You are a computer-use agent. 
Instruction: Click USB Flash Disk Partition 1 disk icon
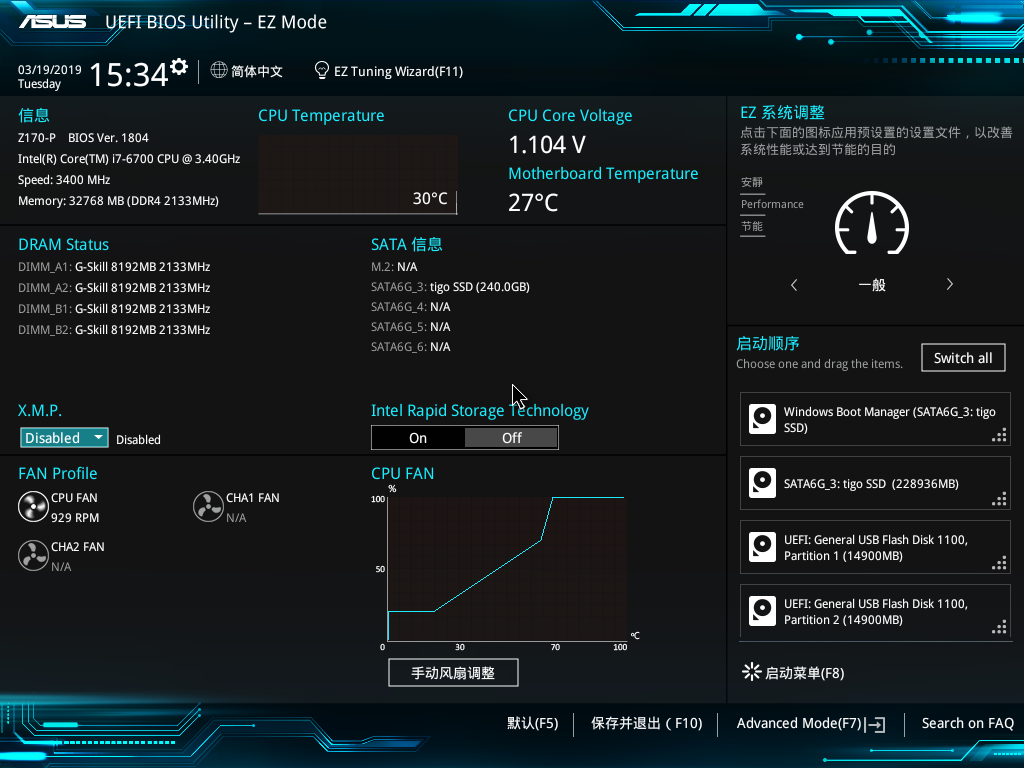coord(762,547)
